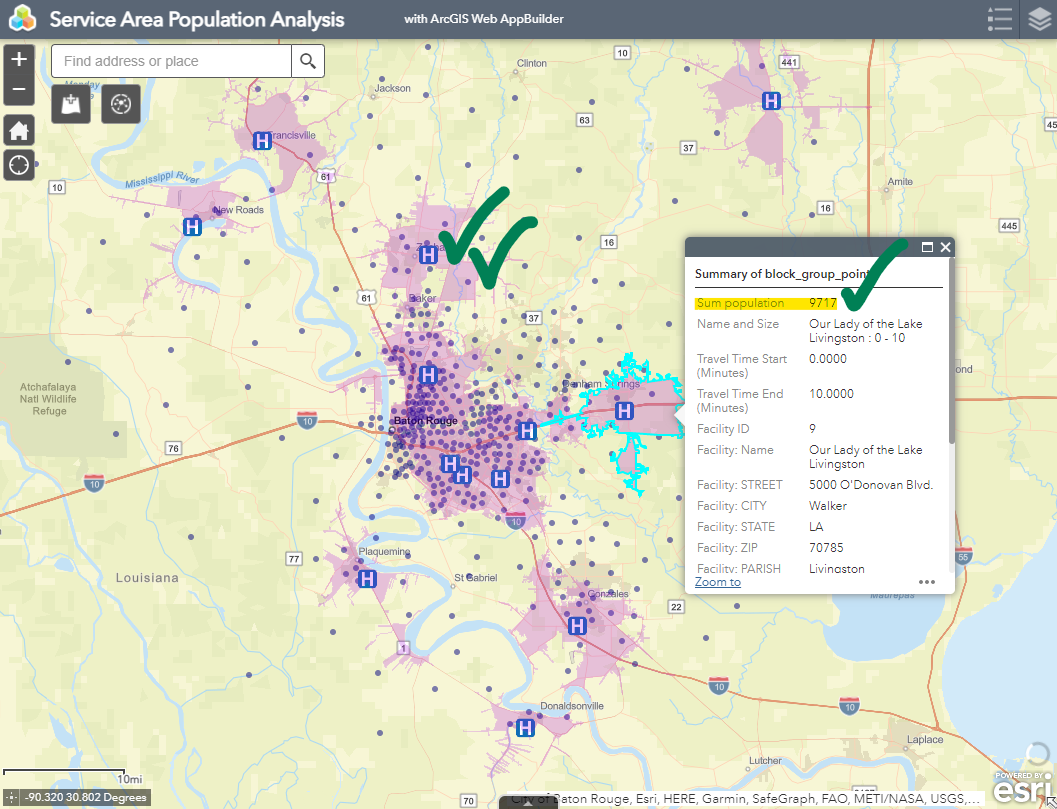Click the St. Francisville hospital marker

[x=262, y=141]
